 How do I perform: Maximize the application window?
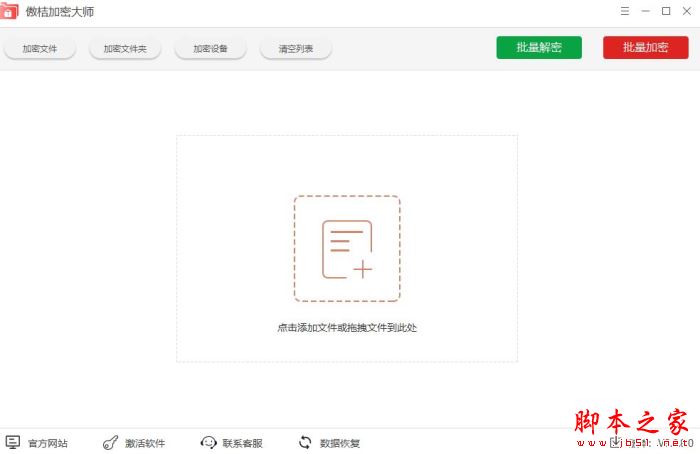point(666,11)
